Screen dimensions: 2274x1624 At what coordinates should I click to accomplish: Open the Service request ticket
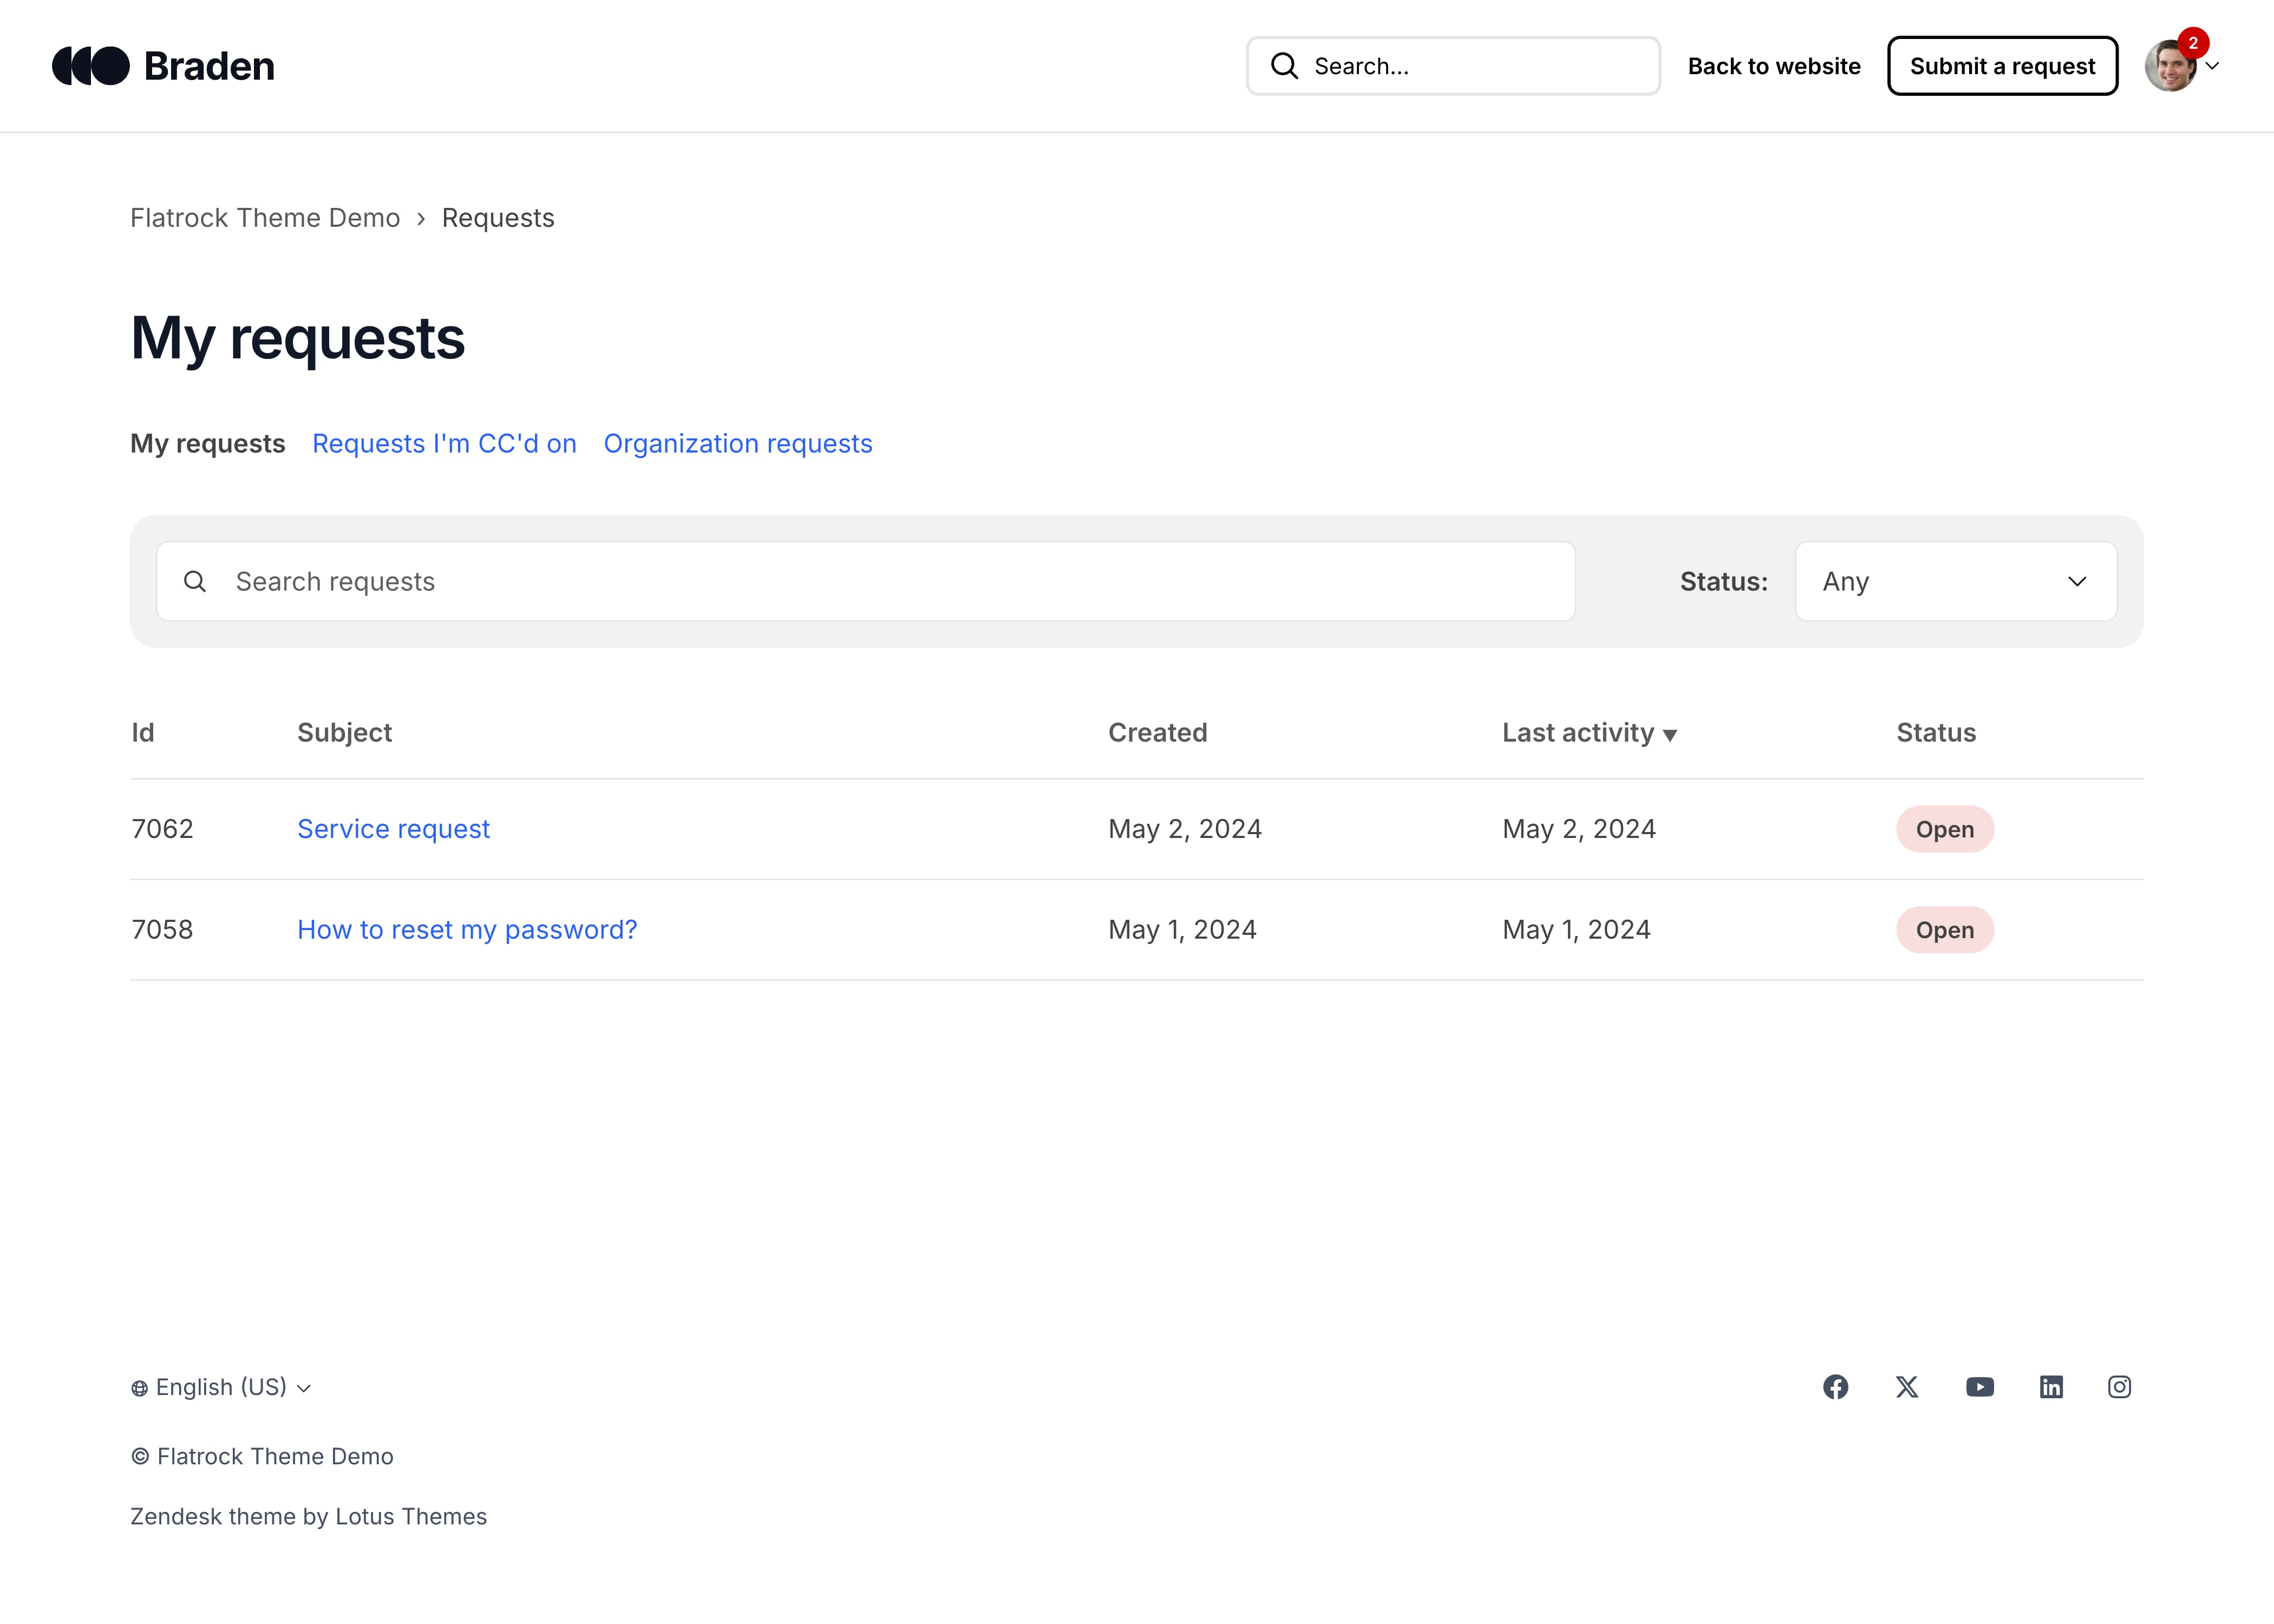click(x=393, y=829)
